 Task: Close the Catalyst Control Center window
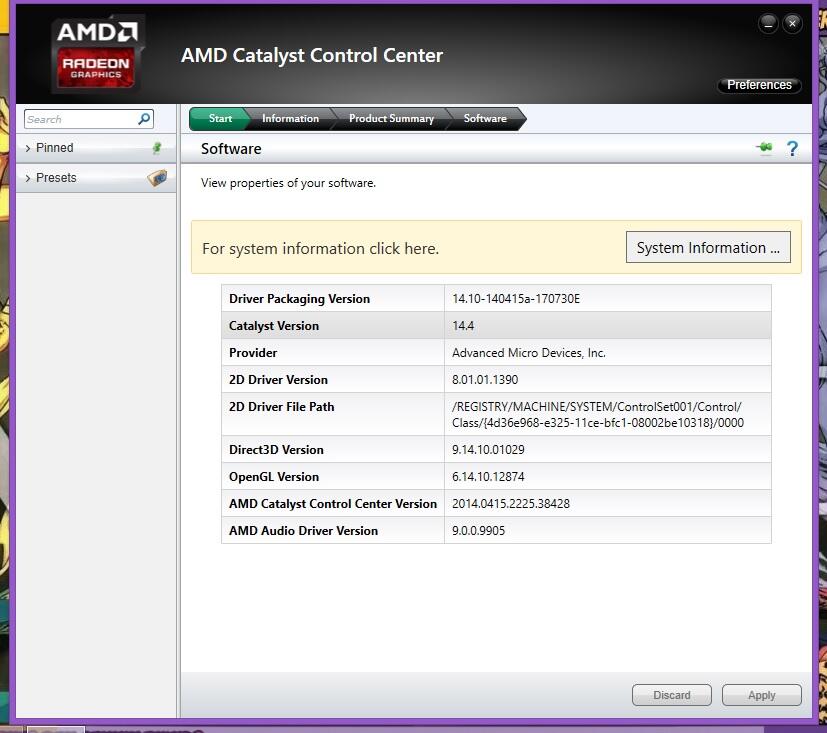pos(792,24)
